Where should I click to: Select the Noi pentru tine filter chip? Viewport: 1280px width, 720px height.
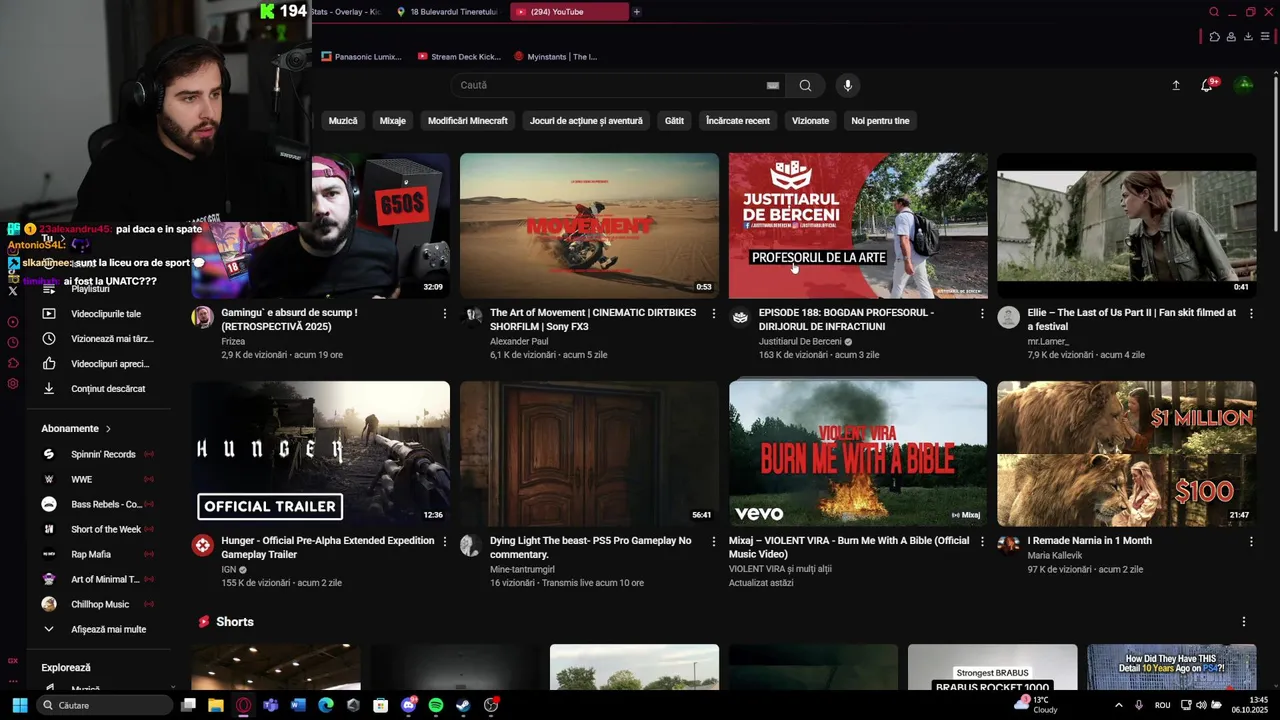click(880, 121)
